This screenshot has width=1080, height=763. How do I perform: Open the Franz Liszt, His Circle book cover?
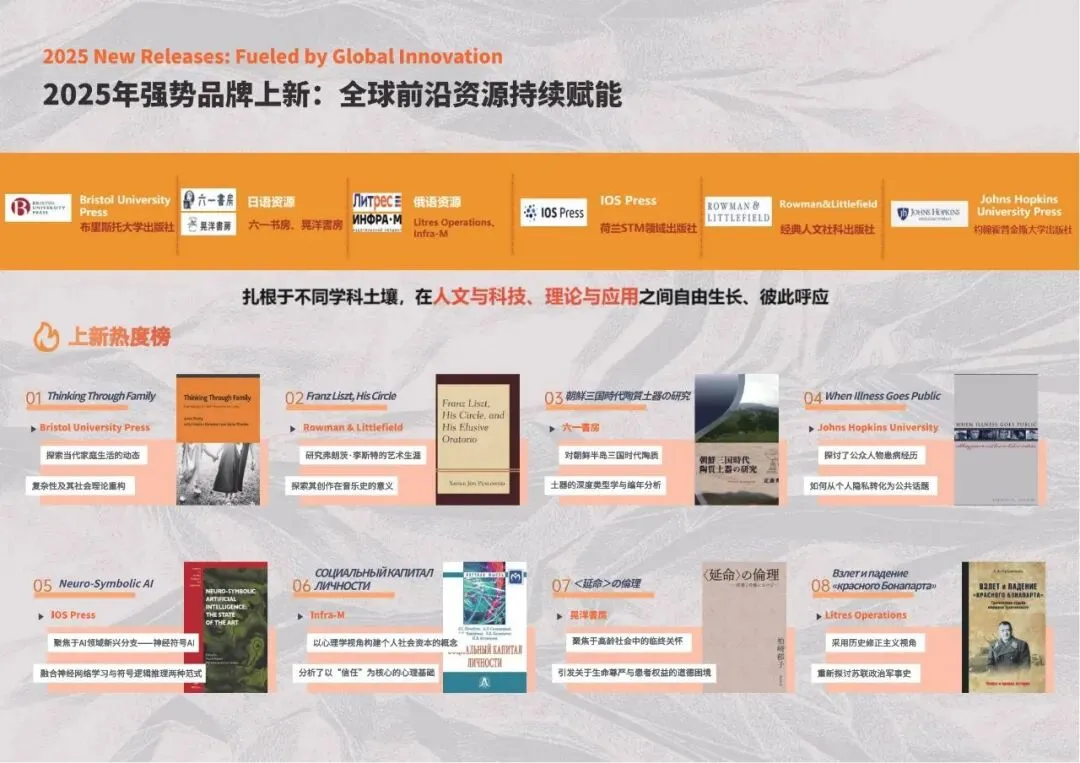(477, 439)
